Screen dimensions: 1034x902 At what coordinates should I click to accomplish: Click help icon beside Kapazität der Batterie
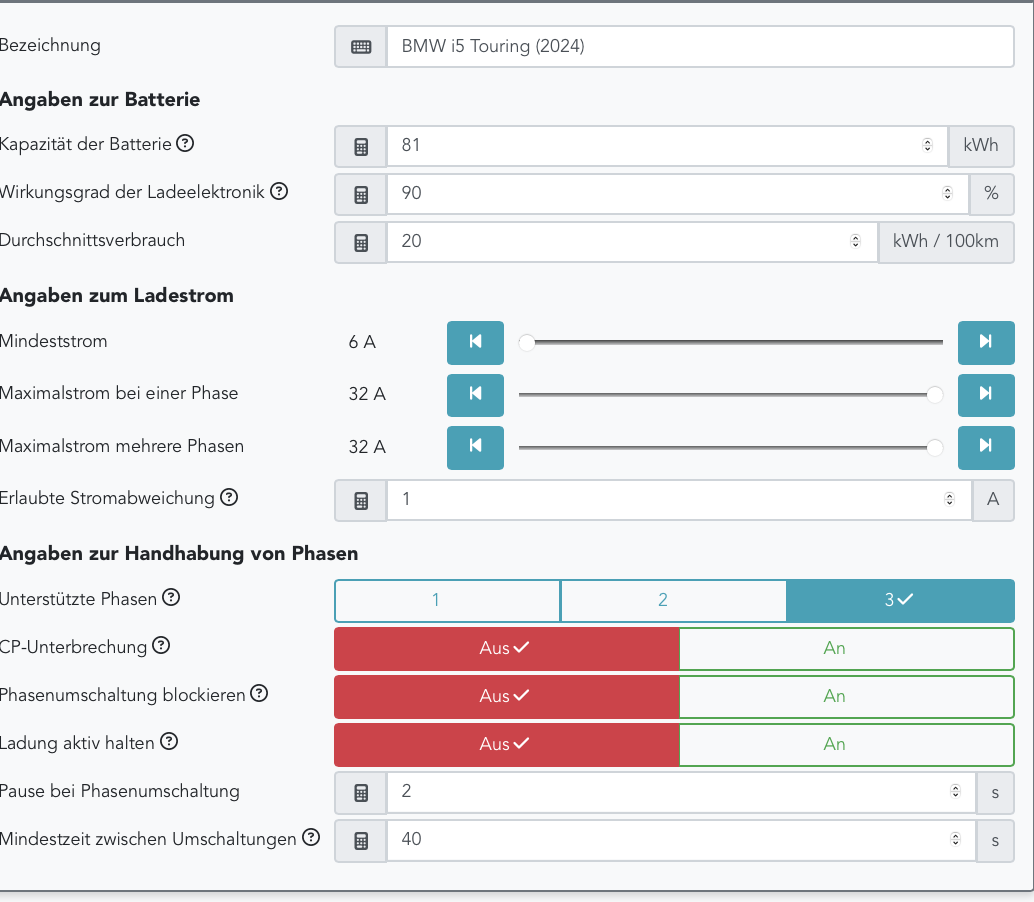click(x=185, y=143)
